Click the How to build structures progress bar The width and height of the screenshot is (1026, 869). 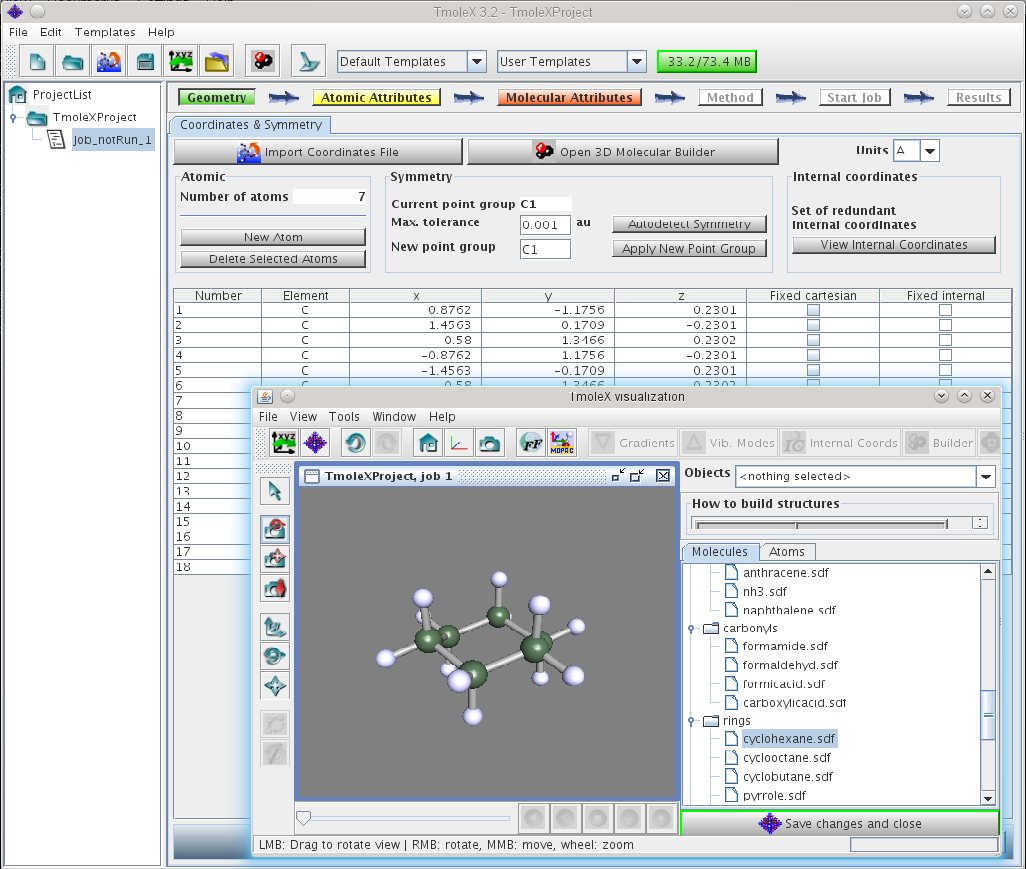[x=823, y=523]
